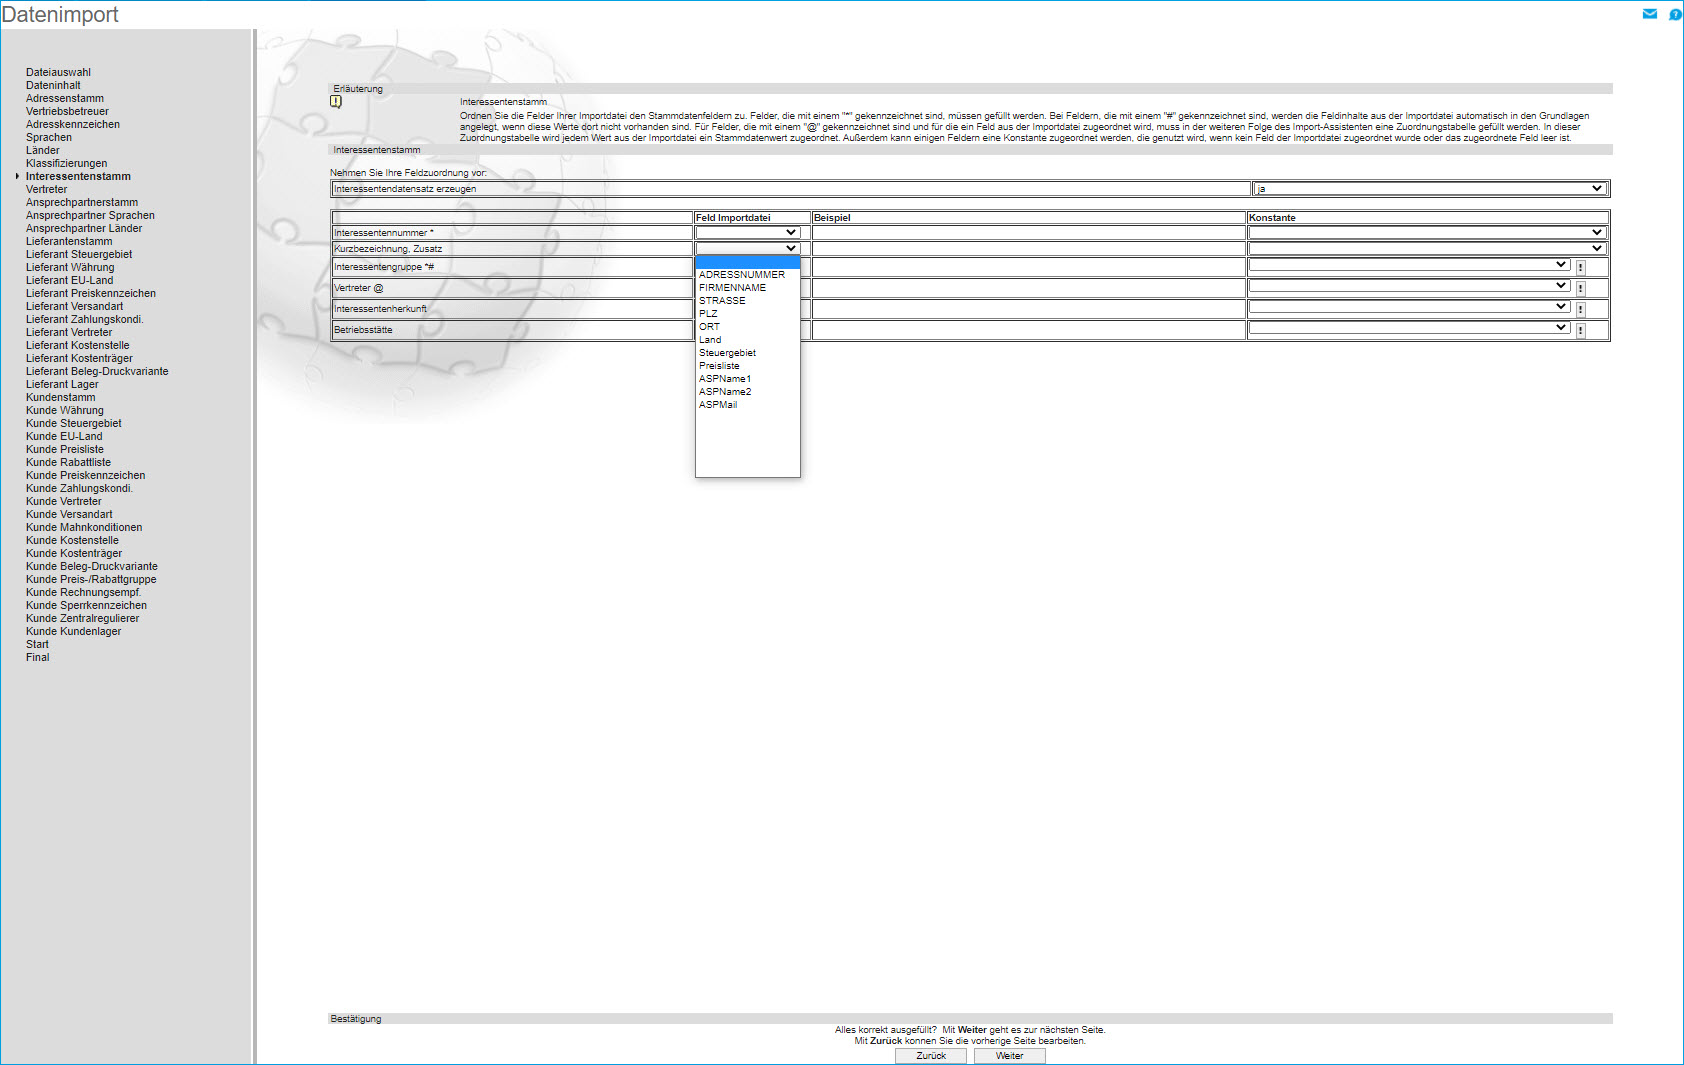Viewport: 1684px width, 1065px height.
Task: Click the 'Betriebsstätte' field label cell
Action: click(x=512, y=330)
